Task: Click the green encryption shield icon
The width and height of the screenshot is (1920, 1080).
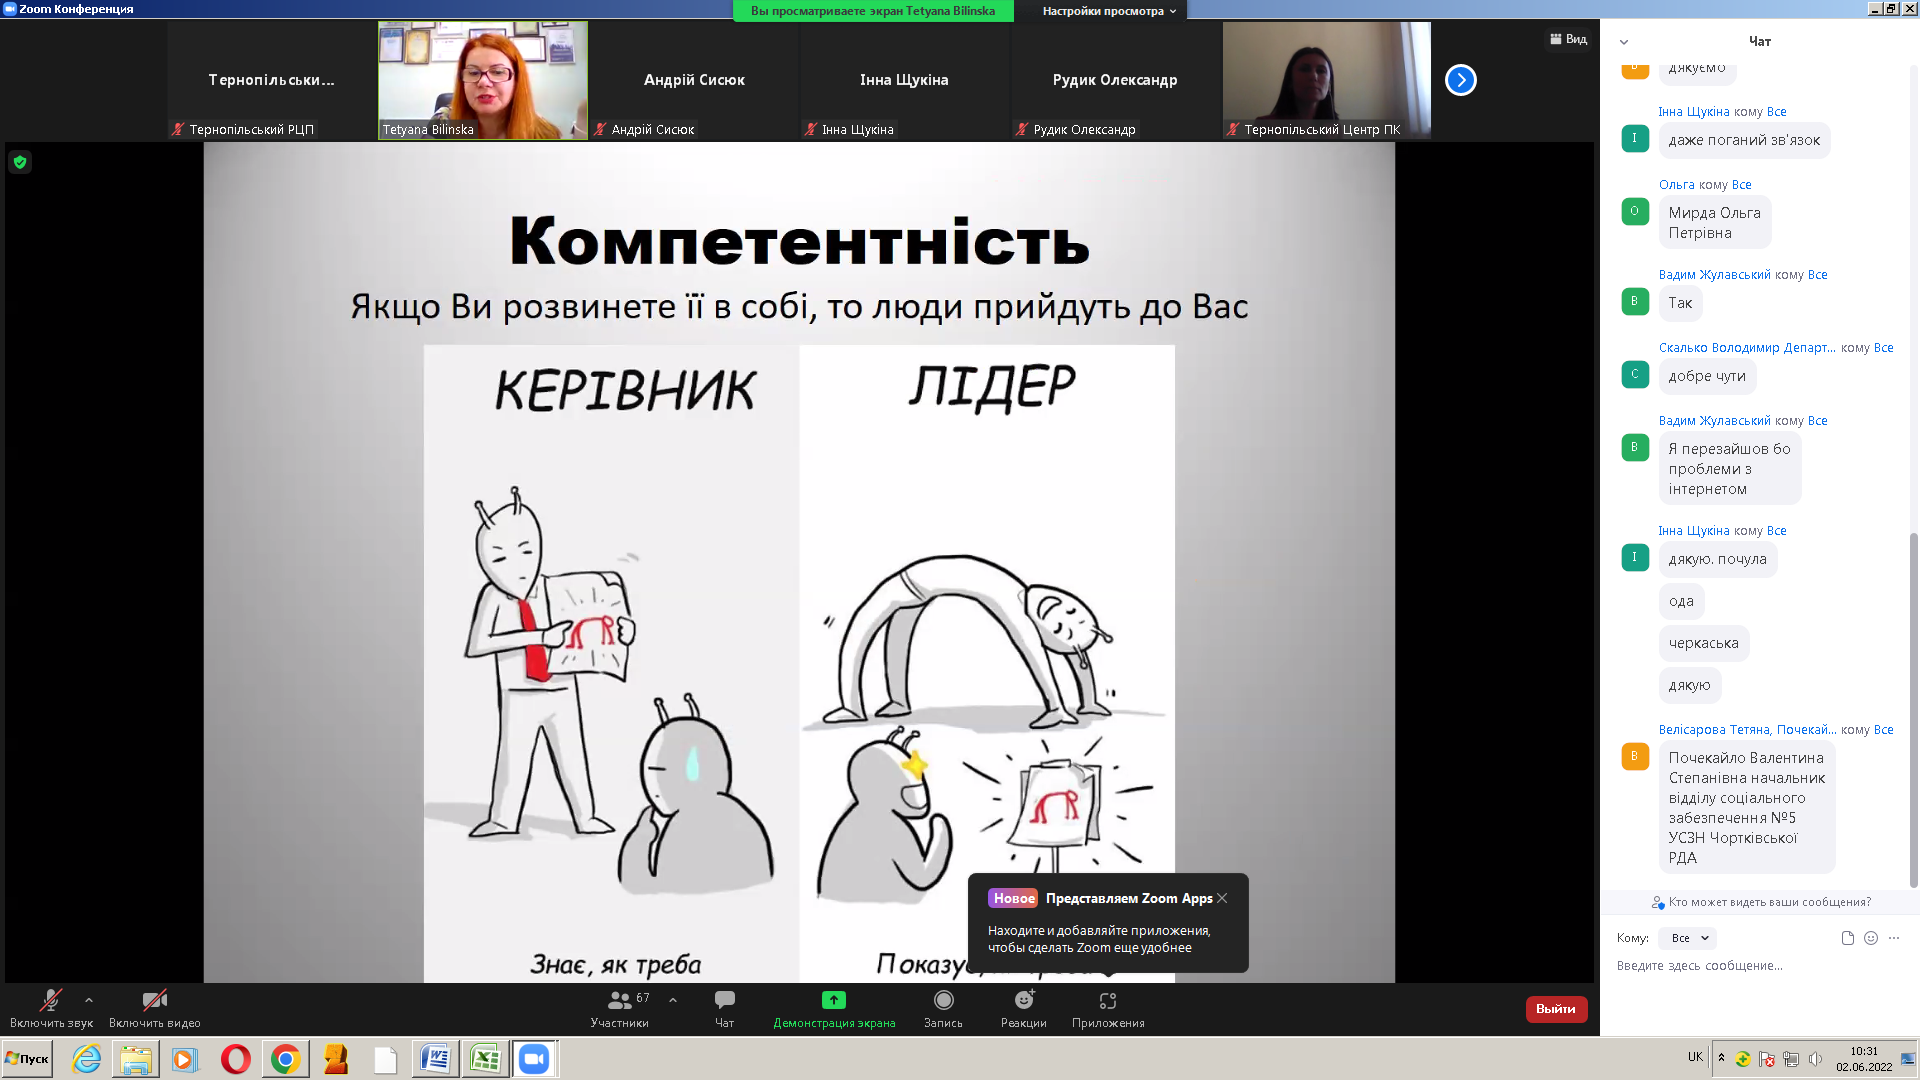Action: click(x=20, y=162)
